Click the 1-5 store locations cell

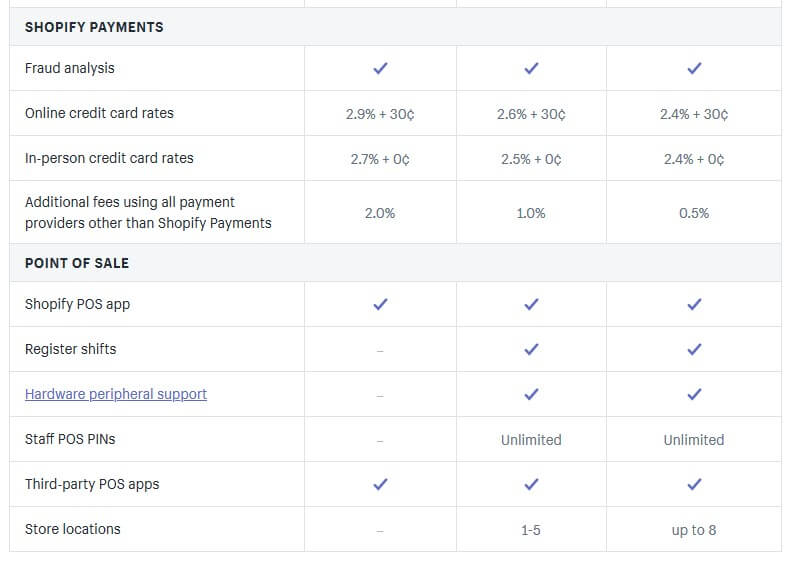[531, 530]
